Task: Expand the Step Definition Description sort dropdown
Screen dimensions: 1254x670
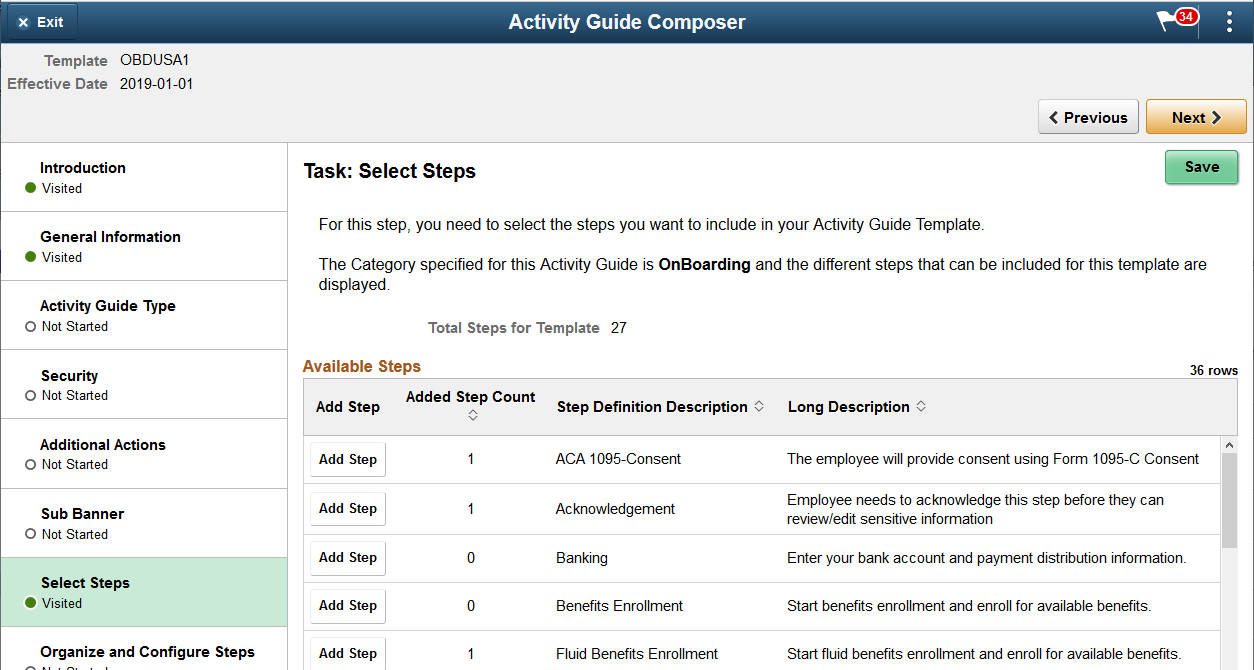Action: [760, 406]
